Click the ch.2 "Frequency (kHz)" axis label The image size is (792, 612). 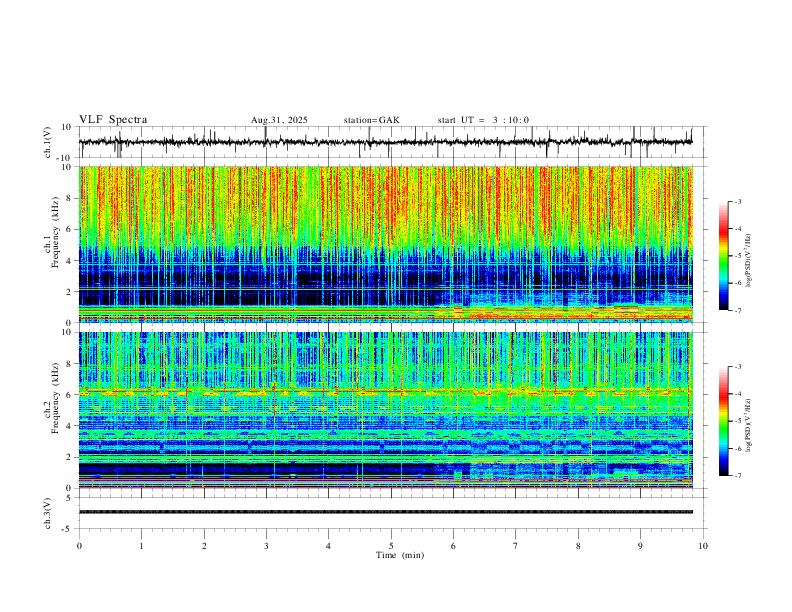(55, 398)
